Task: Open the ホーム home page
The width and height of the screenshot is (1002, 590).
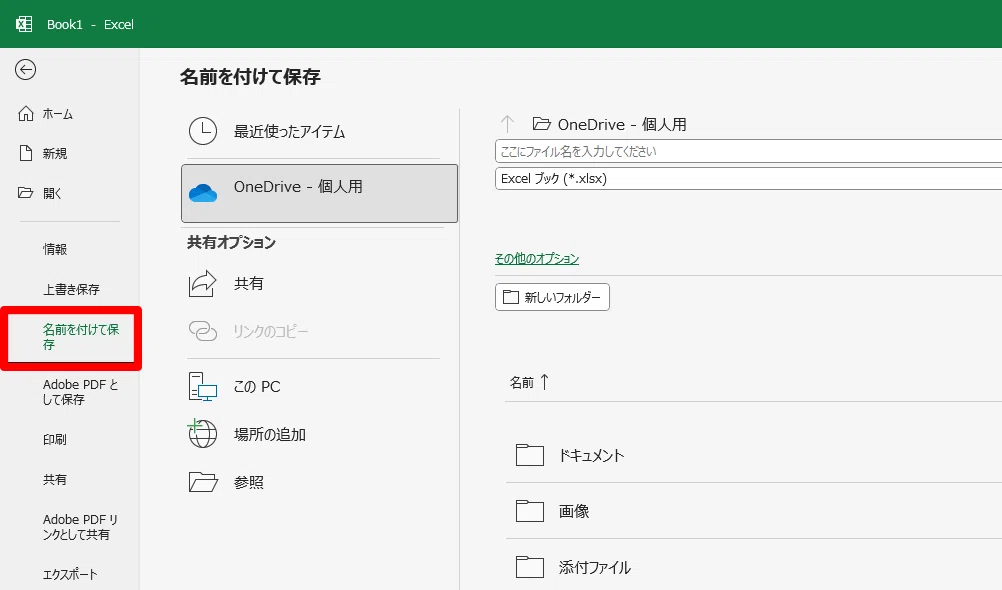Action: 58,114
